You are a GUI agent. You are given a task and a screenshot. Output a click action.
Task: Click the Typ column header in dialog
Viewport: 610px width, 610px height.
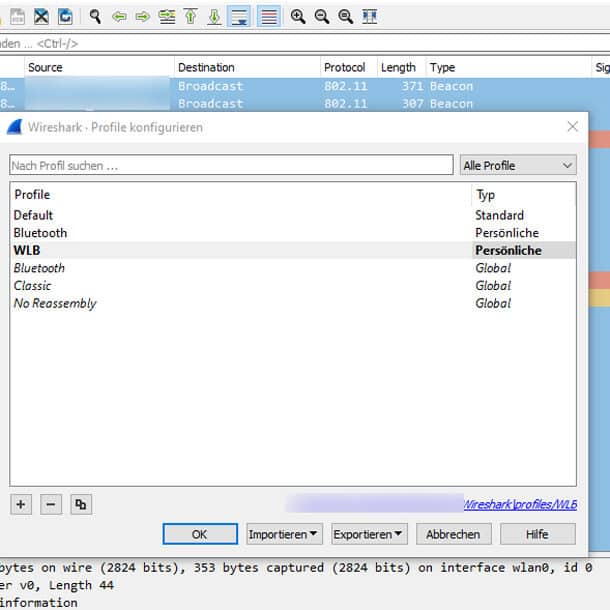524,195
